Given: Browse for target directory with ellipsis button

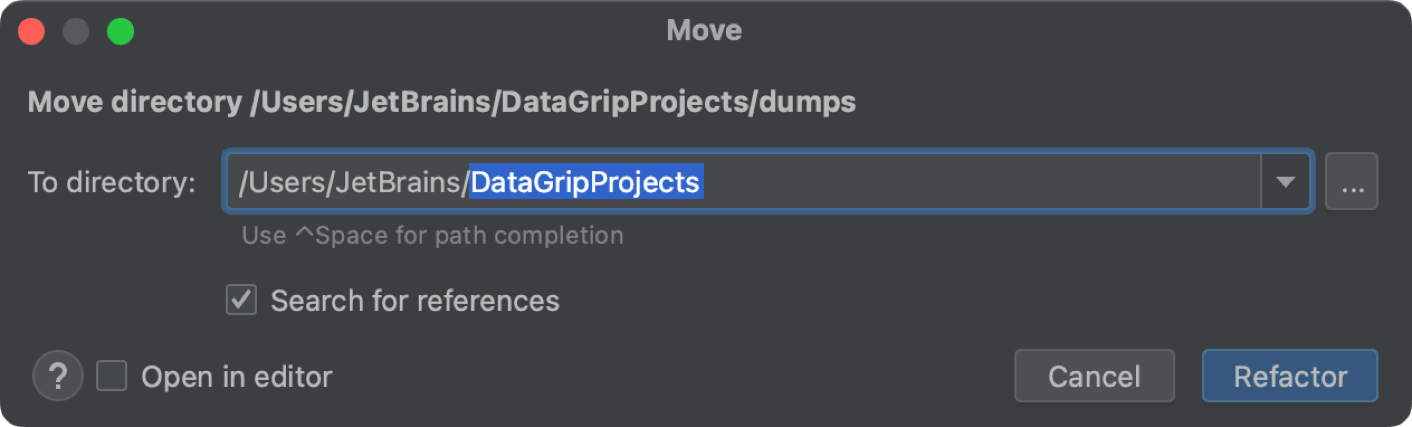Looking at the screenshot, I should (1351, 182).
